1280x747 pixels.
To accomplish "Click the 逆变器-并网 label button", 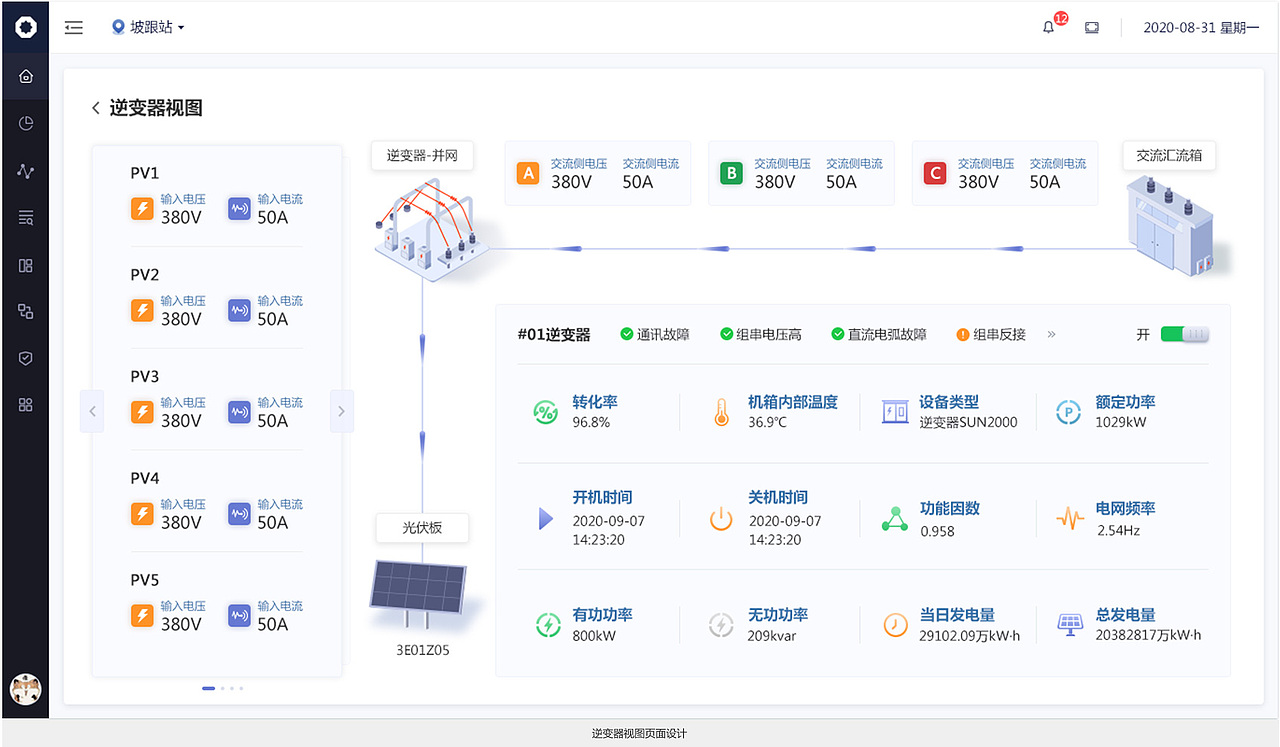I will tap(424, 155).
